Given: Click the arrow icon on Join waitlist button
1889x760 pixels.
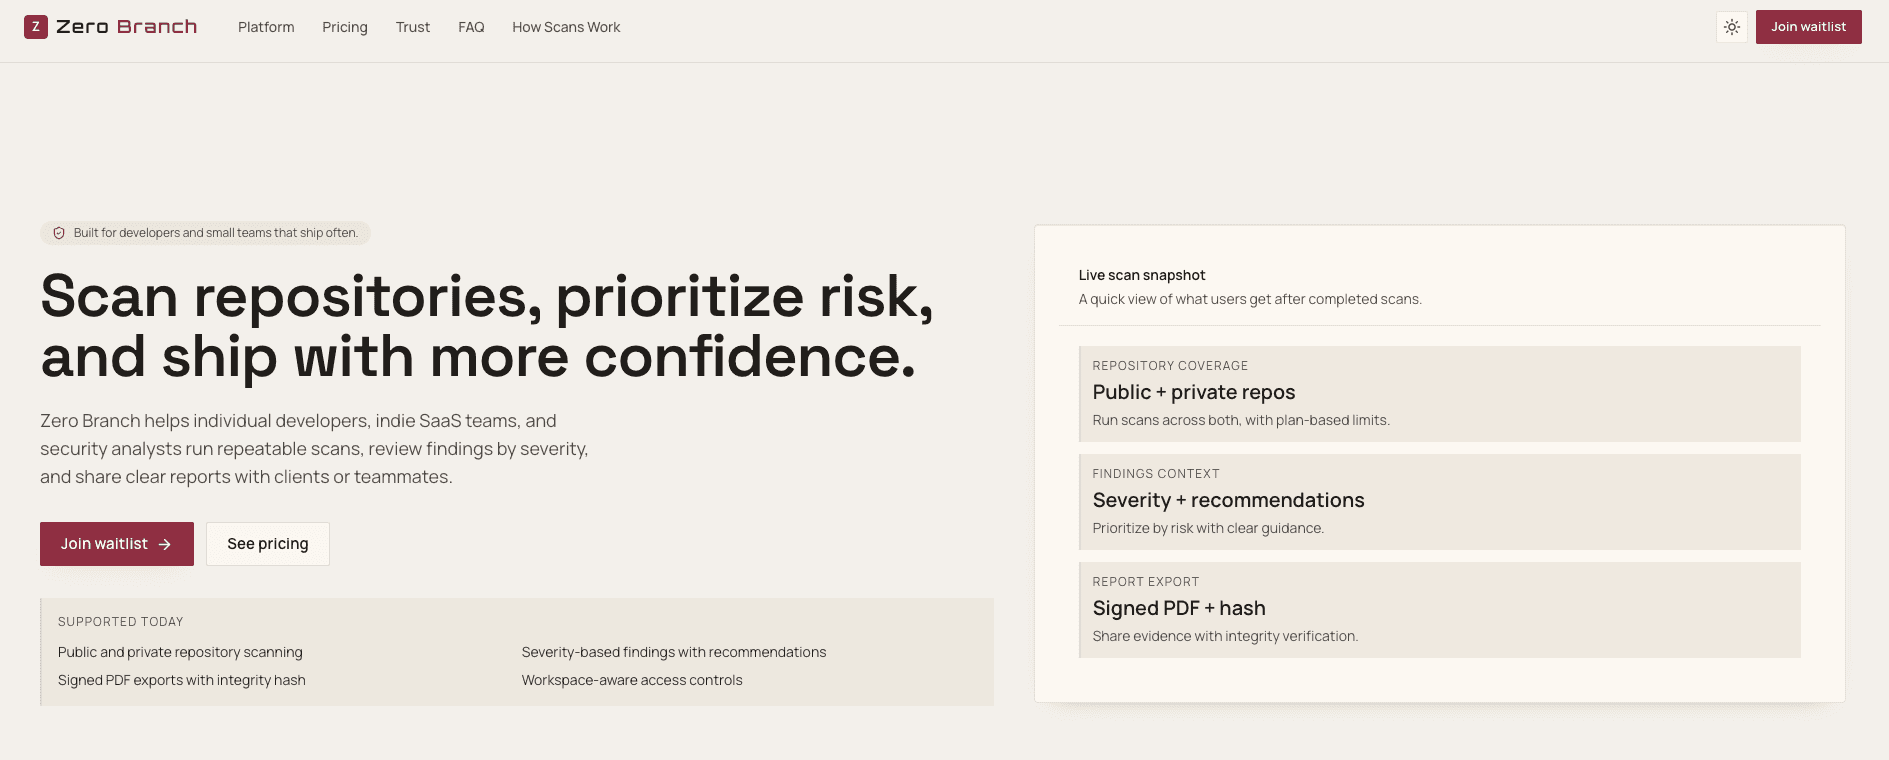Looking at the screenshot, I should (x=165, y=544).
